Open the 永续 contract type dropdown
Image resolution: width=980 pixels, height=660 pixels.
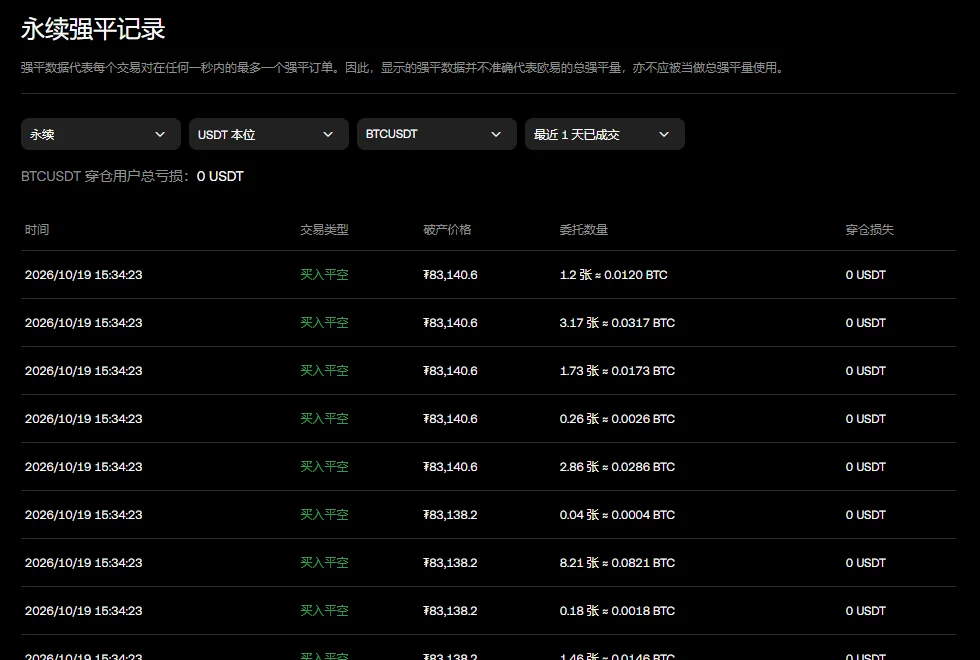(101, 134)
